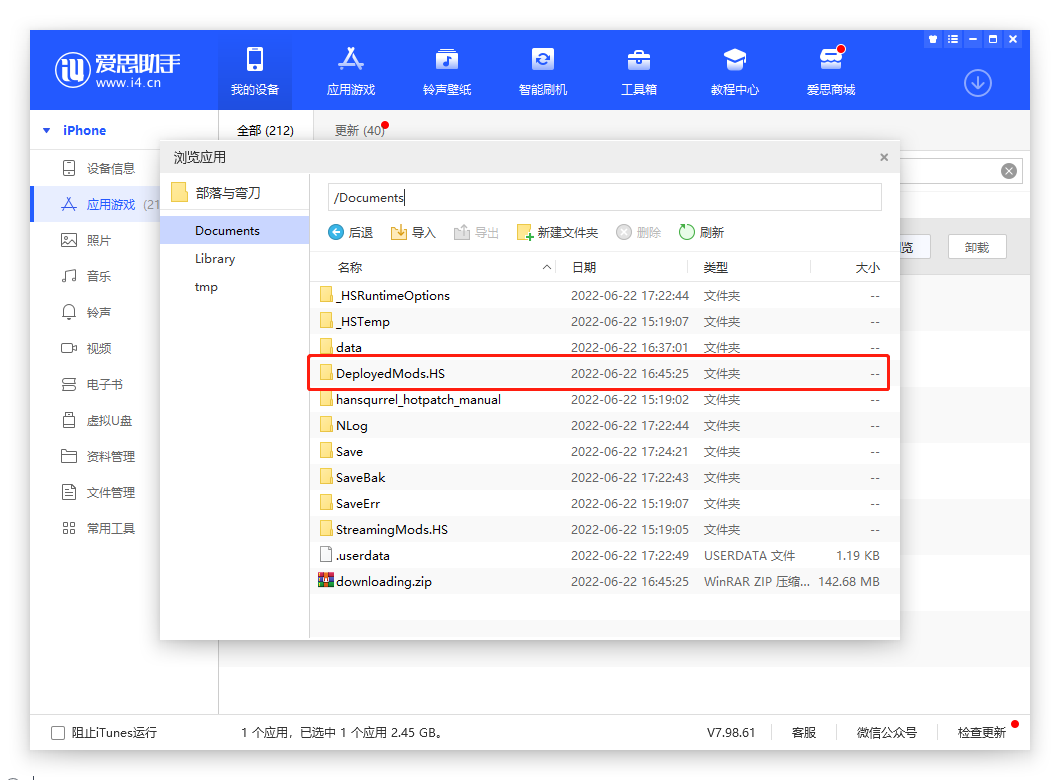Sort by 大小 column header
The image size is (1060, 780).
(867, 268)
